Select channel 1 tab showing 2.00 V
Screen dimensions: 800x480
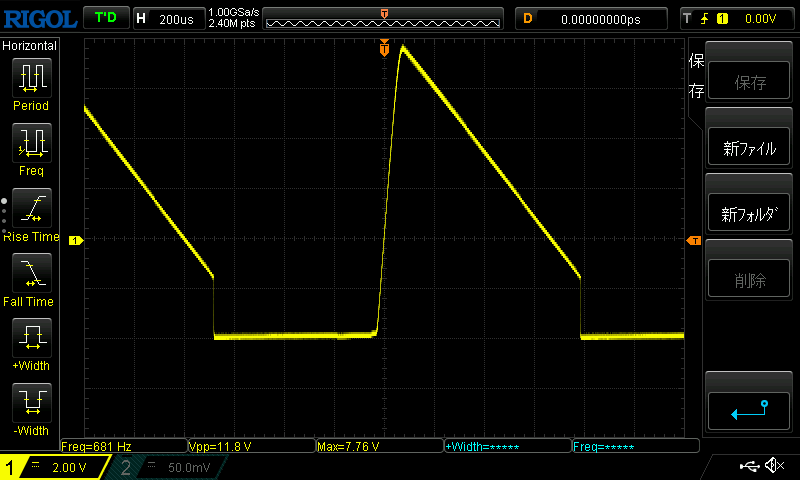coord(56,467)
